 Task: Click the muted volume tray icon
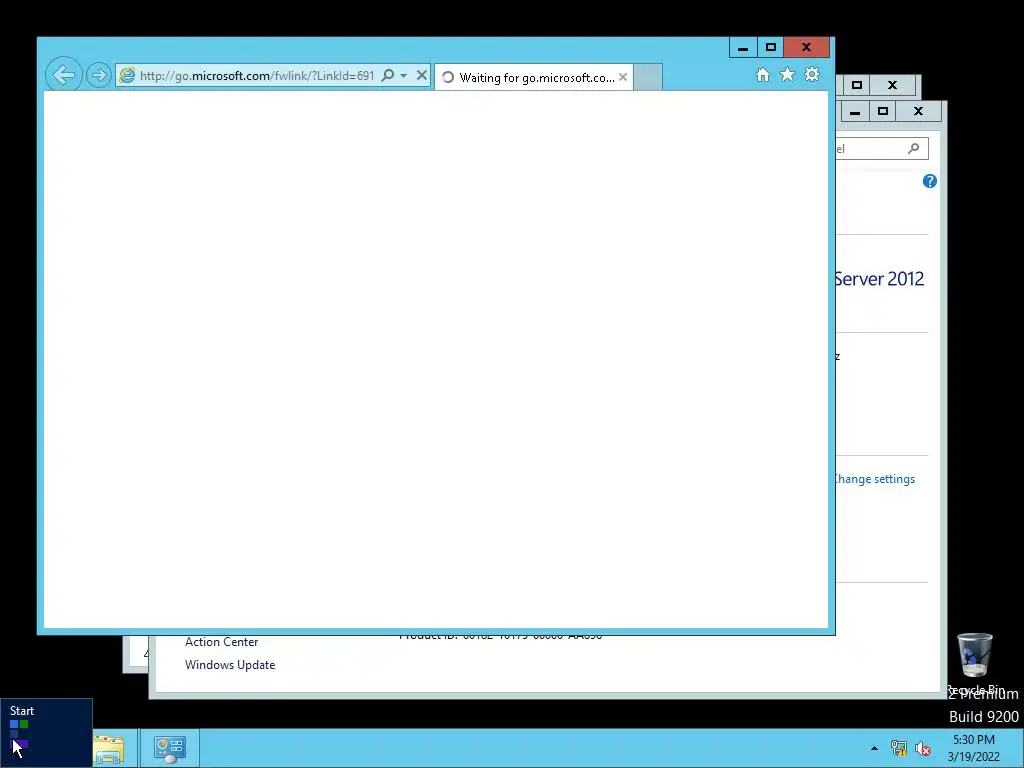[x=923, y=748]
